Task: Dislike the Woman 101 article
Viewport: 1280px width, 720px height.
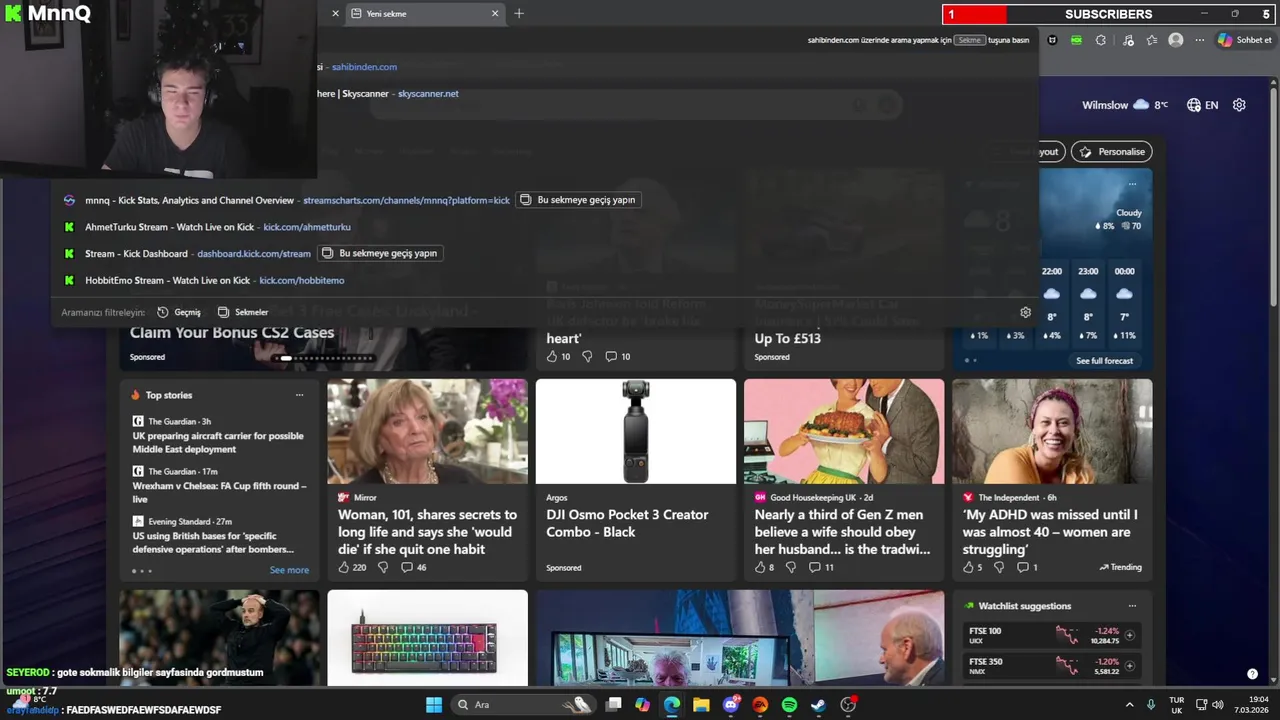Action: tap(382, 567)
